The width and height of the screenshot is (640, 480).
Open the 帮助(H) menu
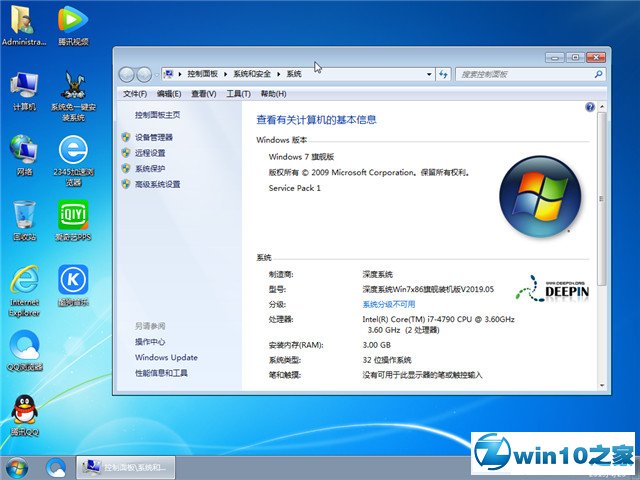coord(273,94)
